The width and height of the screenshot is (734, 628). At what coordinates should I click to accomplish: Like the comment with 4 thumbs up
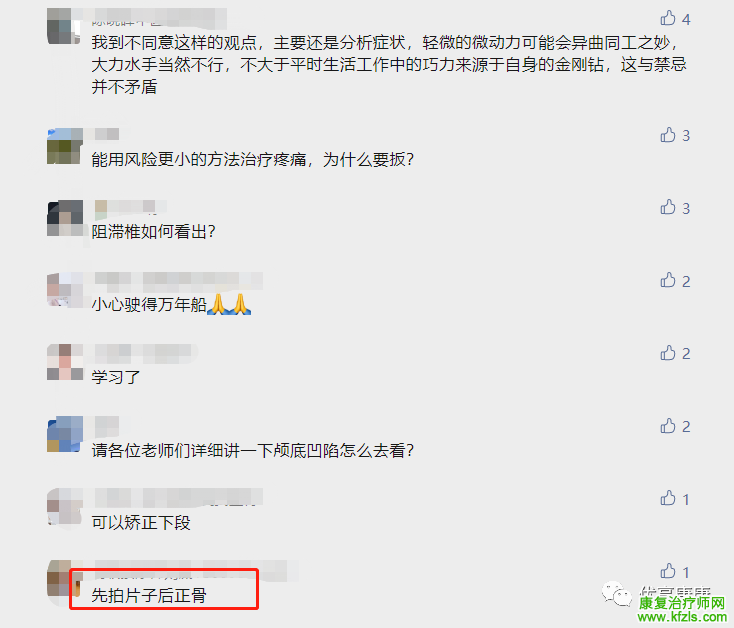coord(668,18)
